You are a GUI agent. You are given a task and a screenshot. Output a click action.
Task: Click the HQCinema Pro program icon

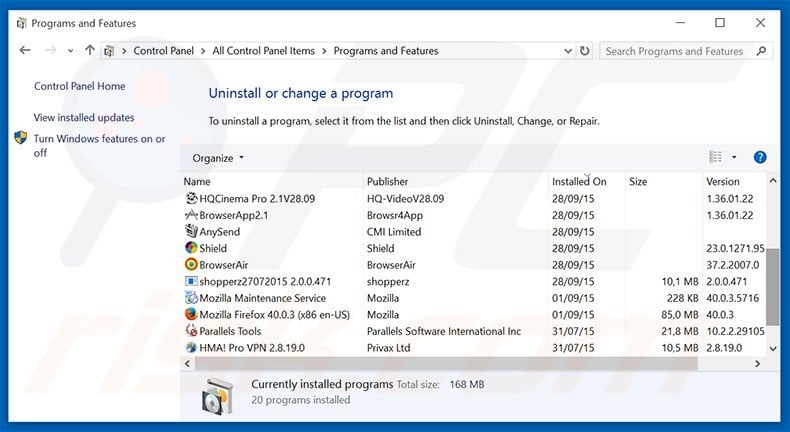191,198
